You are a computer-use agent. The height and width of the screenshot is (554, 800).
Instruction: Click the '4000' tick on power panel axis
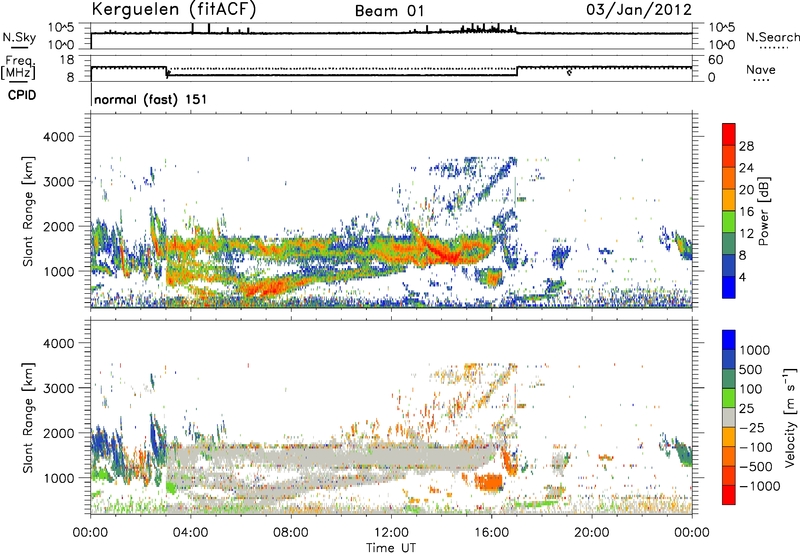[58, 137]
